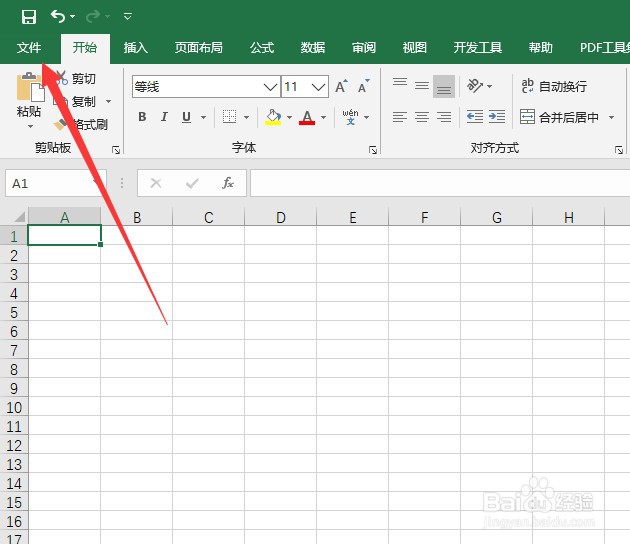Open the 开发工具 tab
Viewport: 630px width, 544px height.
[x=478, y=47]
